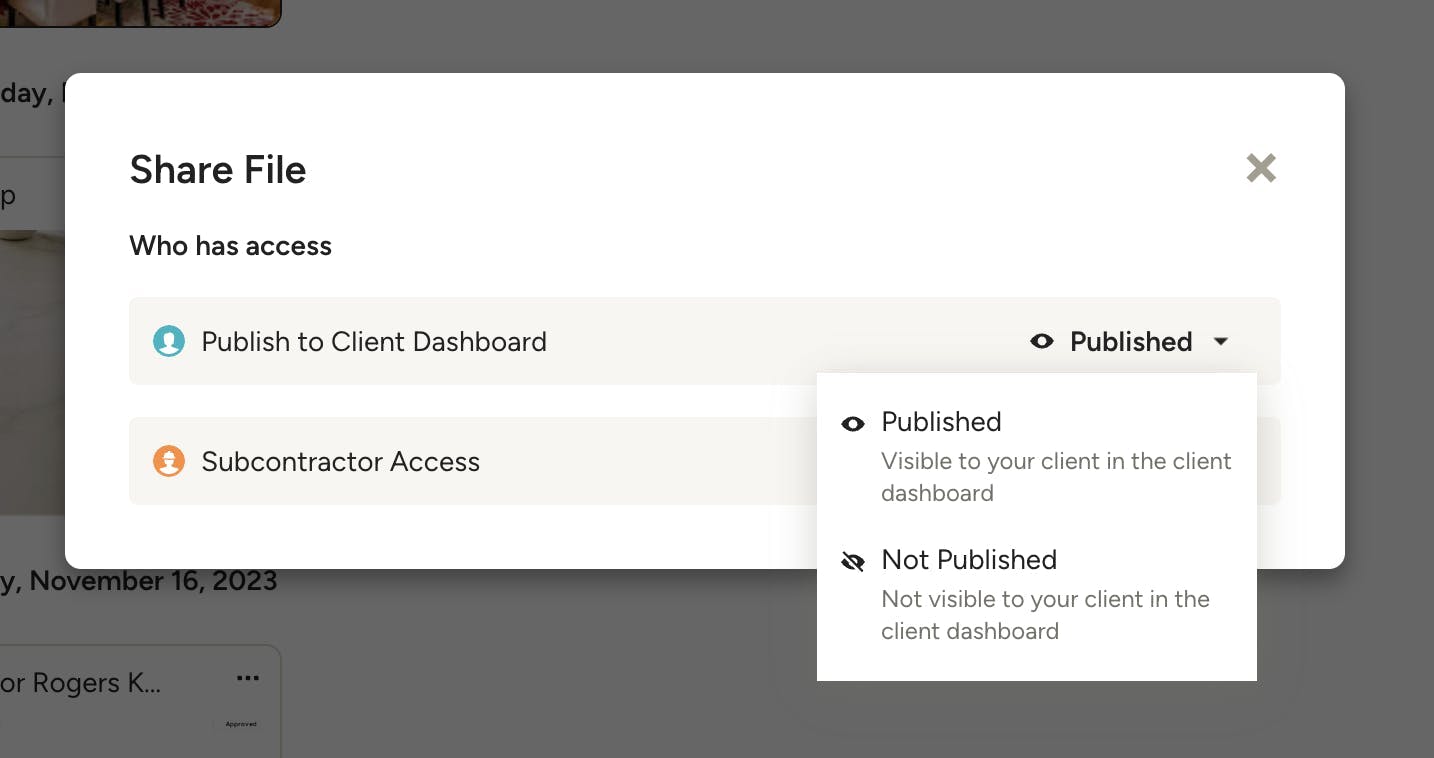Click the Publish to Client Dashboard label
This screenshot has width=1434, height=758.
374,342
